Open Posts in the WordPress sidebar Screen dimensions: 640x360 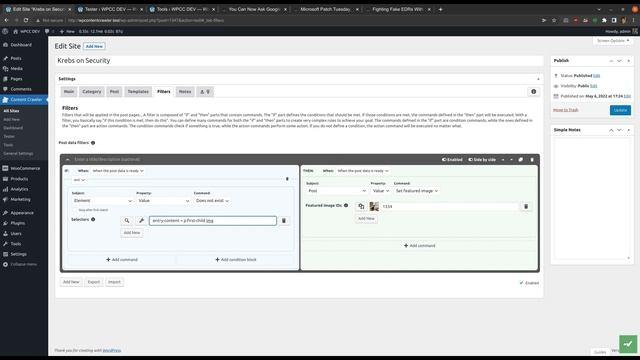(x=16, y=58)
